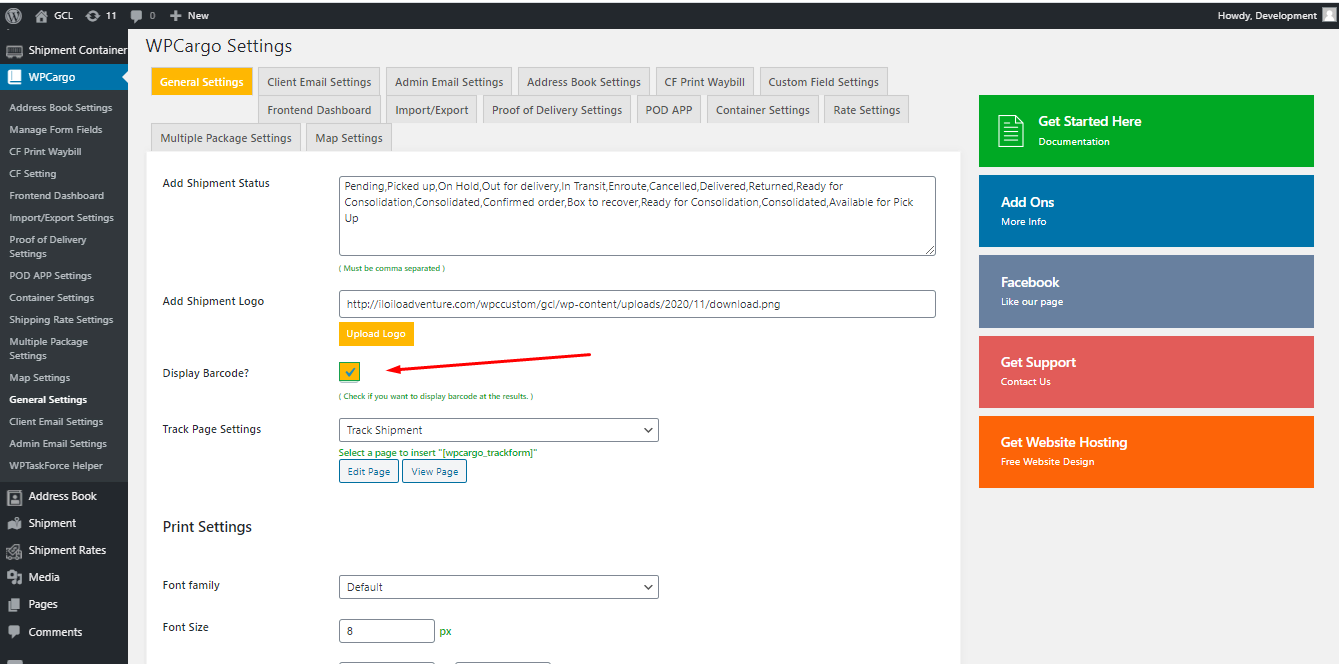Open Admin Email Settings in sidebar
The width and height of the screenshot is (1339, 664).
tap(58, 444)
